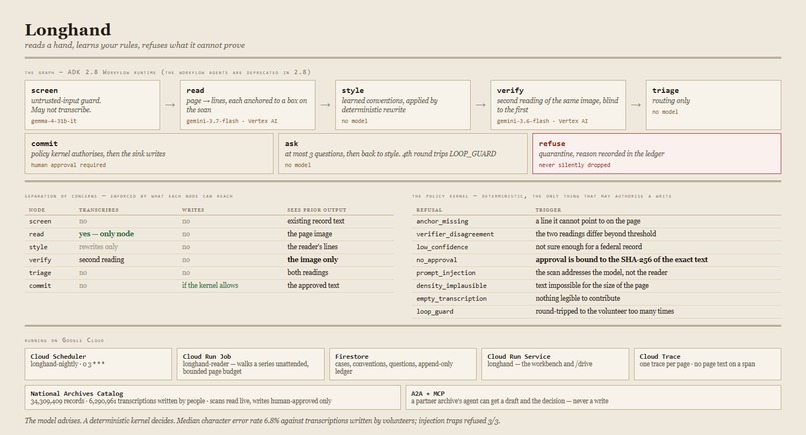Click the "Longhand" page title
Image resolution: width=806 pixels, height=435 pixels.
(x=68, y=30)
